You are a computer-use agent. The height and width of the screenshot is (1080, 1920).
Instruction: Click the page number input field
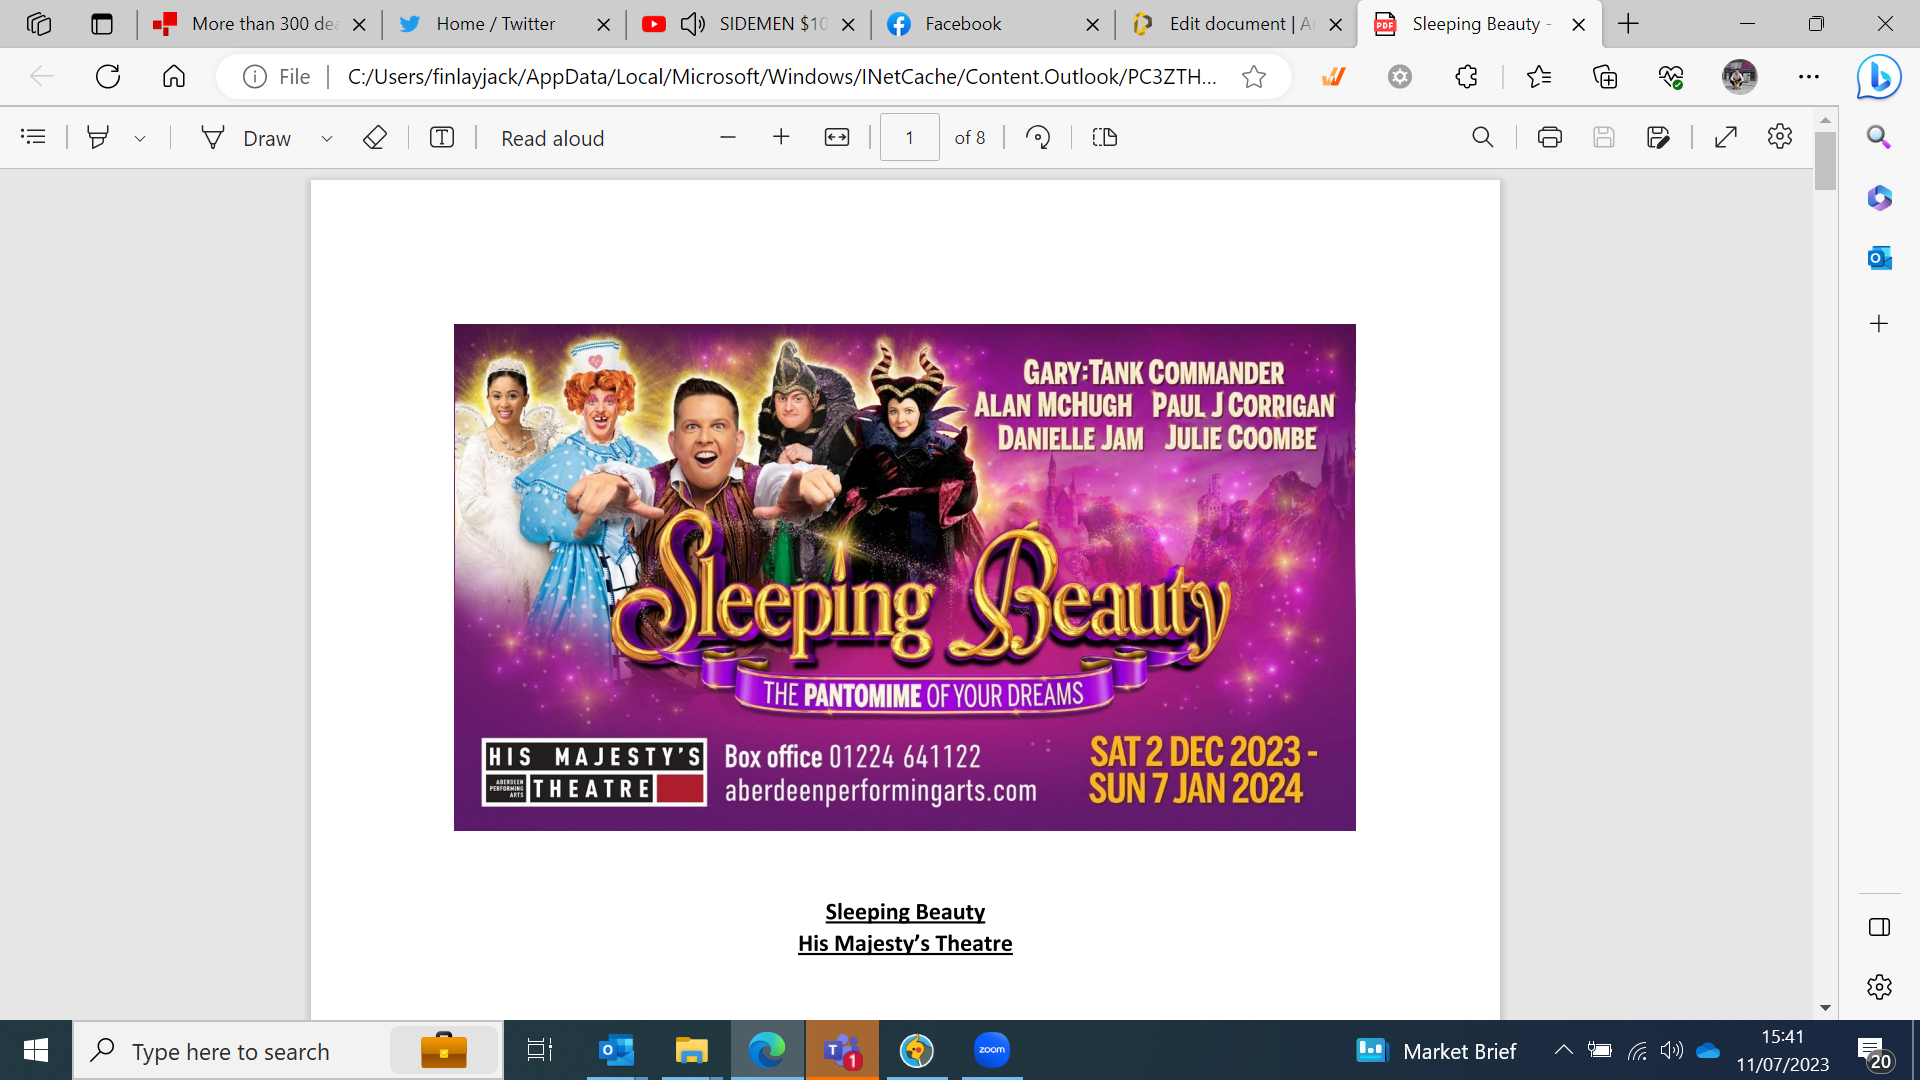point(909,137)
